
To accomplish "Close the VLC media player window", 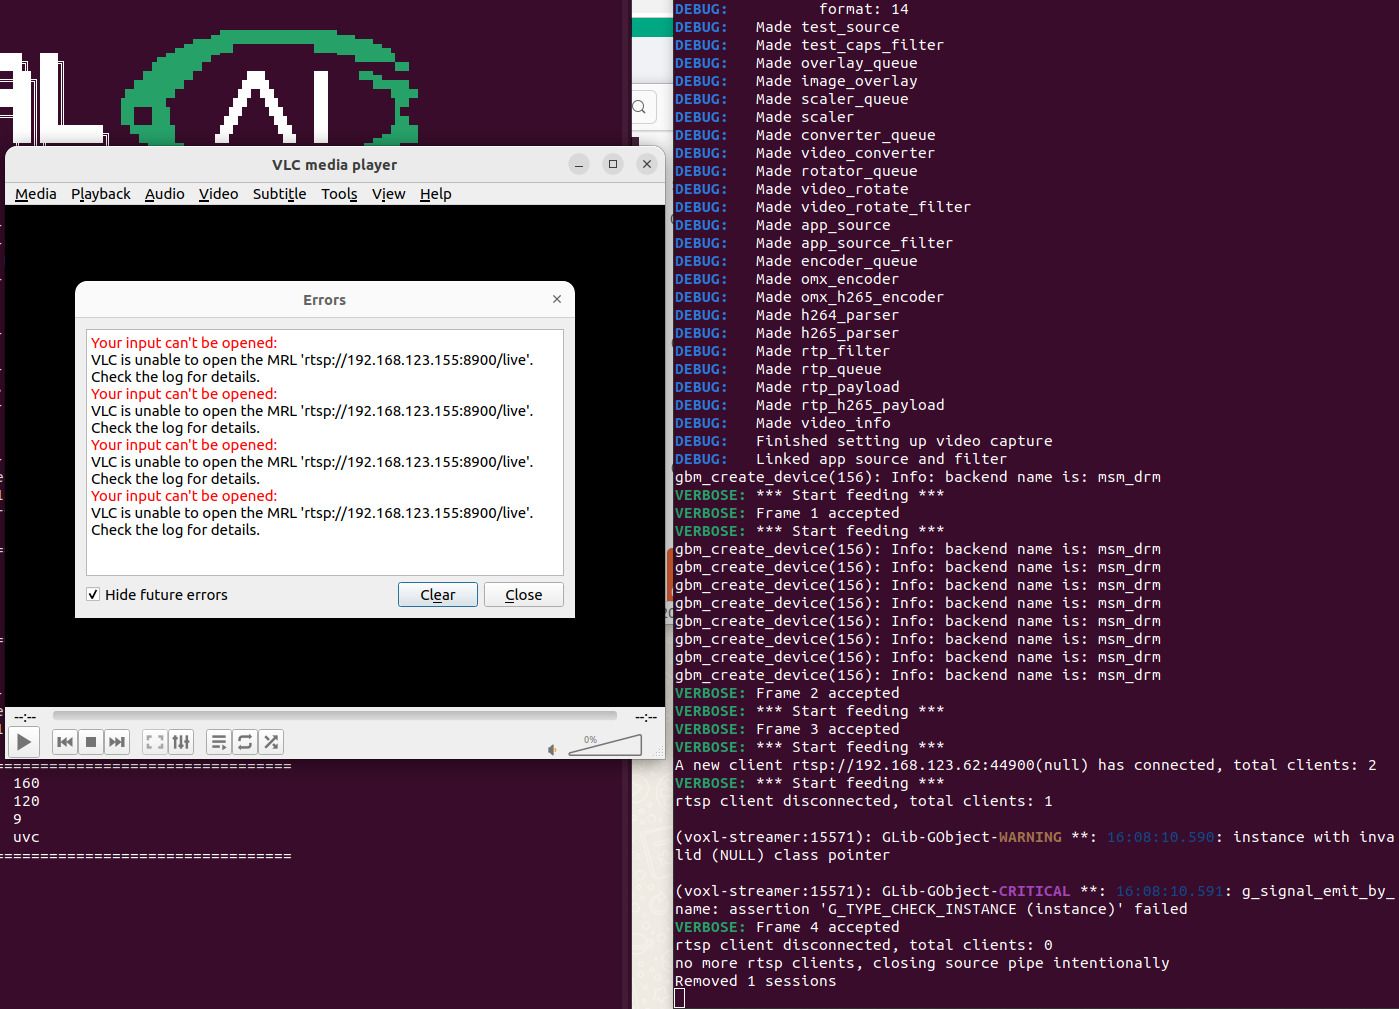I will [x=647, y=164].
